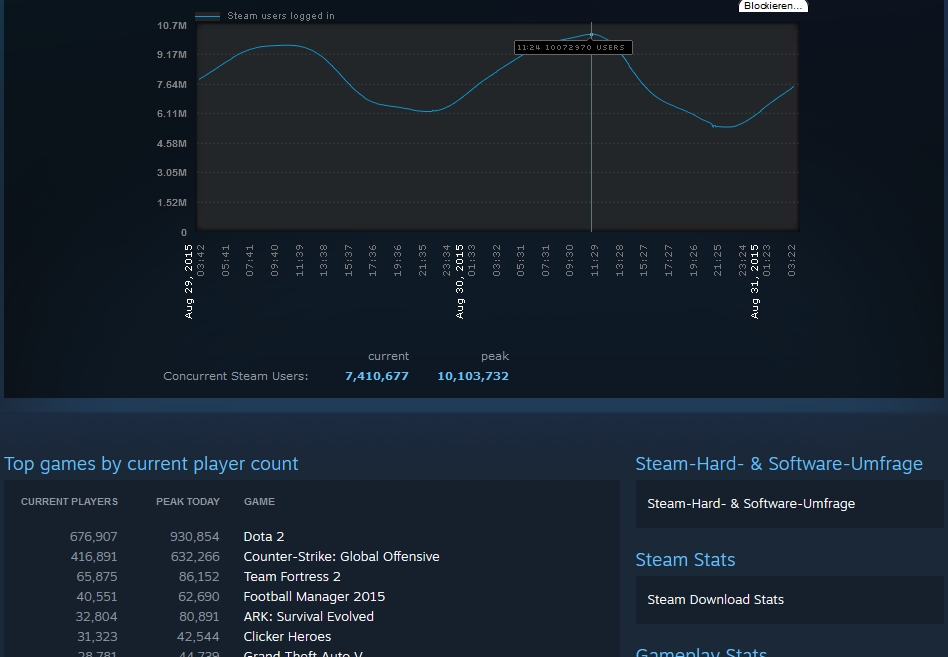This screenshot has width=948, height=657.
Task: Open the Dota 2 game link
Action: [264, 537]
